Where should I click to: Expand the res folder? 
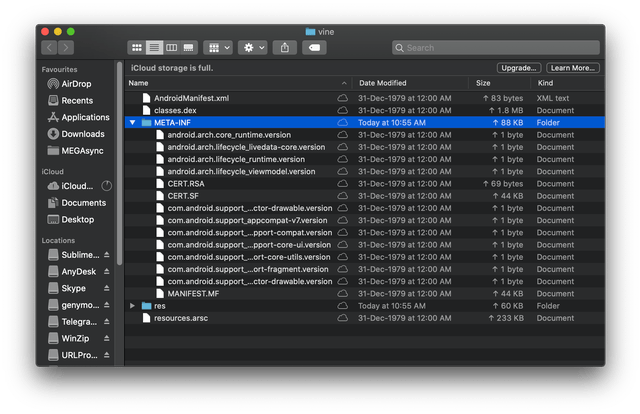point(132,306)
